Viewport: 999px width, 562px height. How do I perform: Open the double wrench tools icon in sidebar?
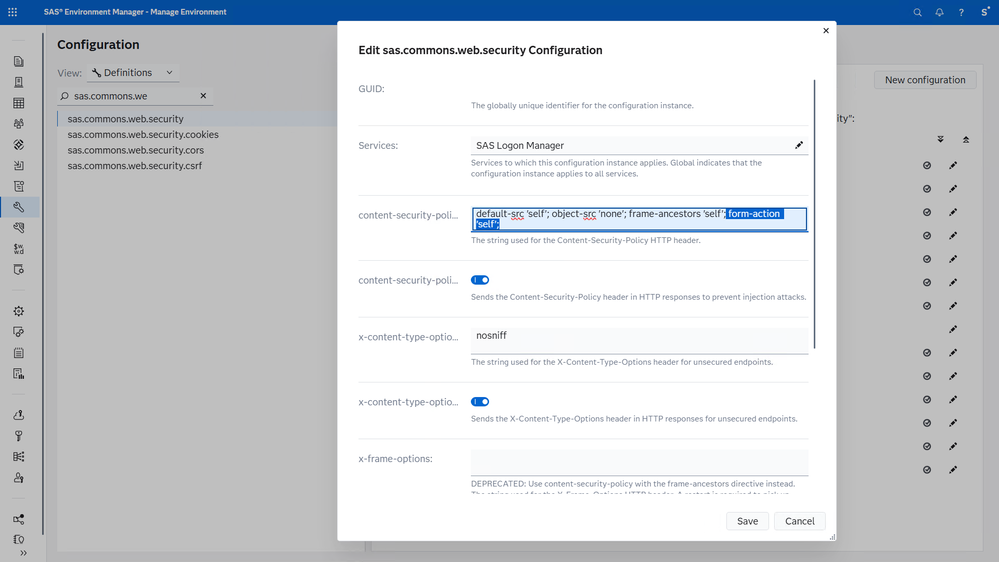point(18,227)
